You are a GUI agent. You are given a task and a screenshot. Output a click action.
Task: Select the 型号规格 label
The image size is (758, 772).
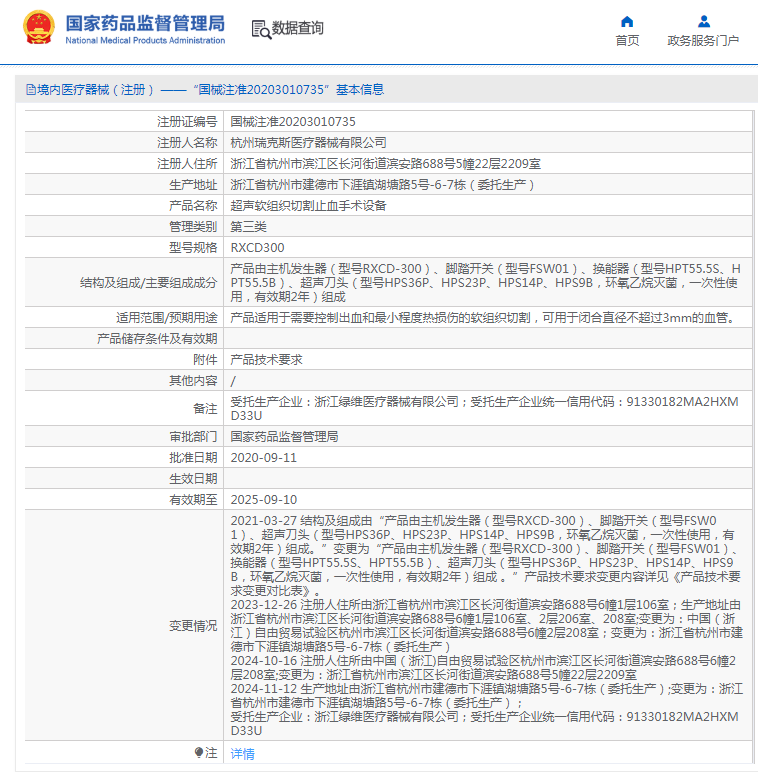coord(193,247)
